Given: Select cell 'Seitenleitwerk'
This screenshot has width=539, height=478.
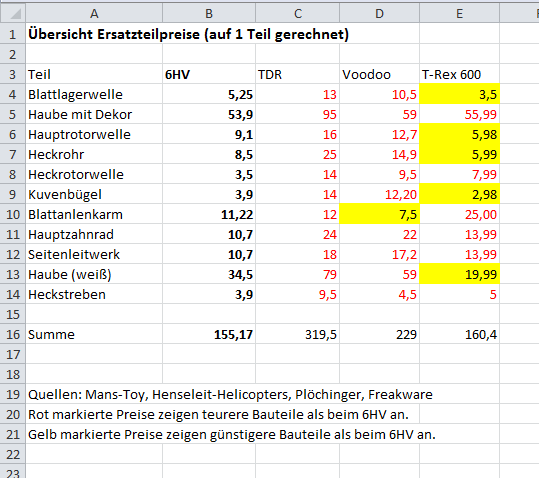Looking at the screenshot, I should [94, 254].
